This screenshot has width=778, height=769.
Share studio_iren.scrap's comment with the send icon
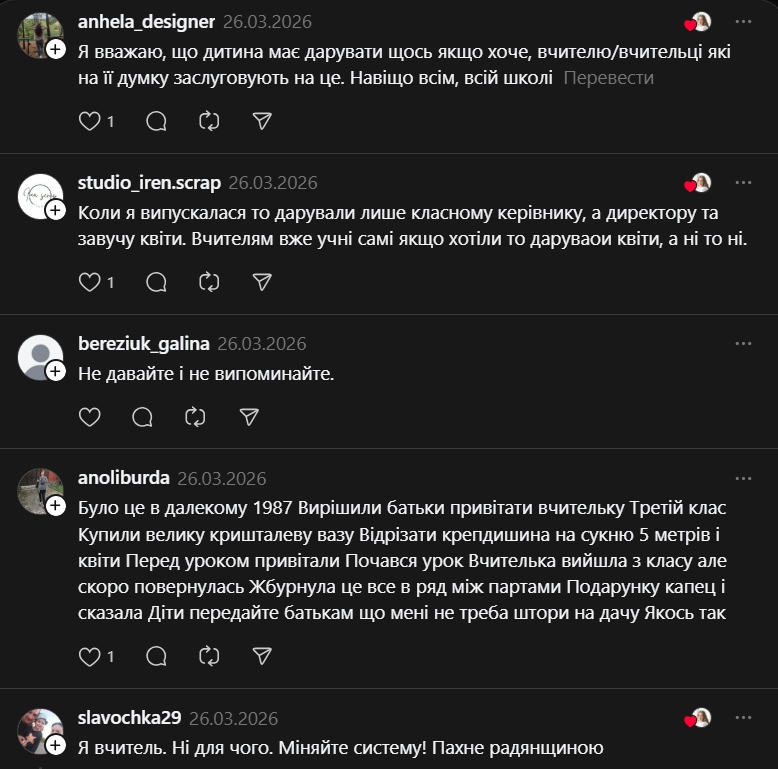(x=262, y=282)
